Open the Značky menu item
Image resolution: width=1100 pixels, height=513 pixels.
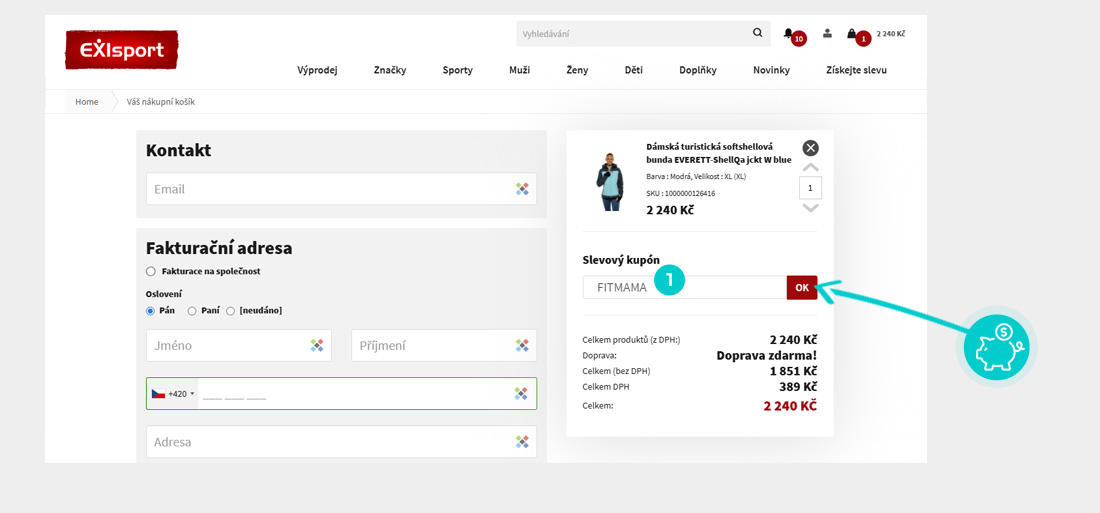pos(390,70)
